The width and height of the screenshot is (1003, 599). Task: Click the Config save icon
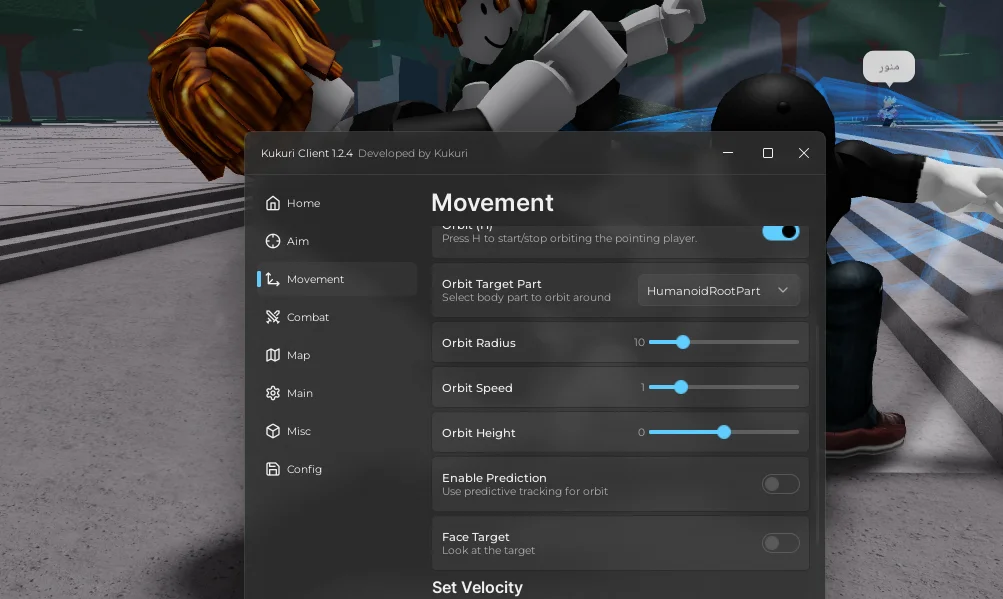pyautogui.click(x=273, y=469)
